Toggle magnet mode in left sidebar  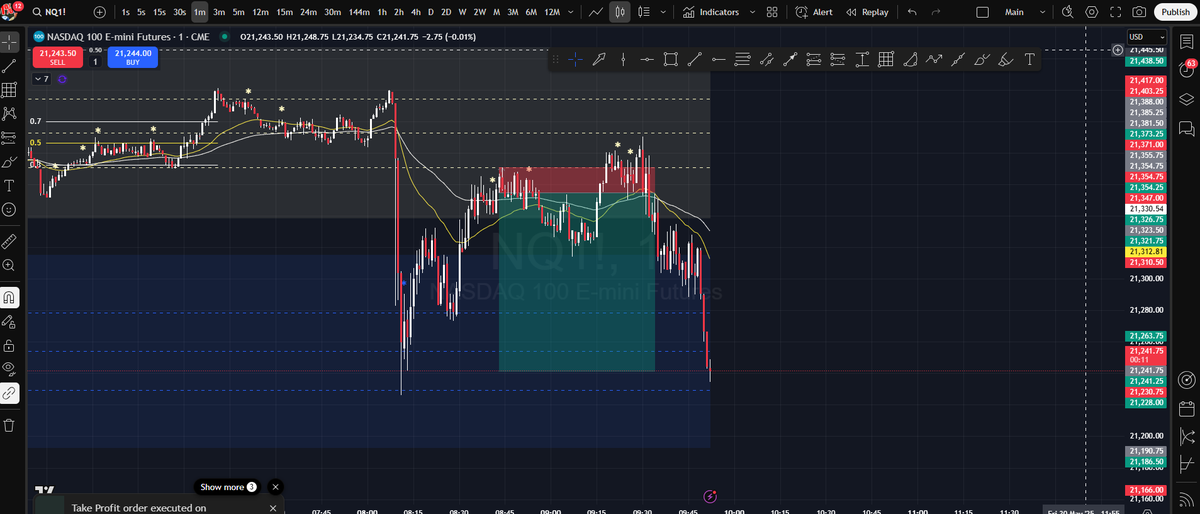(9, 297)
